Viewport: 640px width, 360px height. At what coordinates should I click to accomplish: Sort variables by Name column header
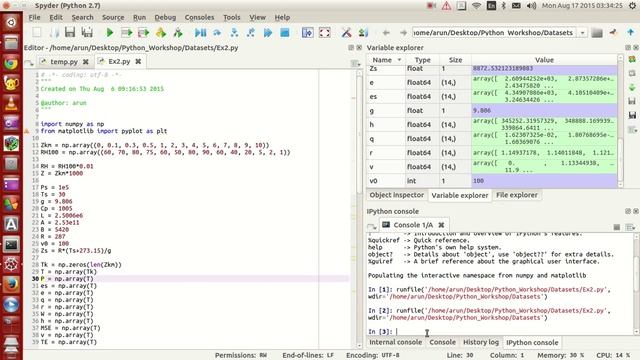pyautogui.click(x=386, y=60)
